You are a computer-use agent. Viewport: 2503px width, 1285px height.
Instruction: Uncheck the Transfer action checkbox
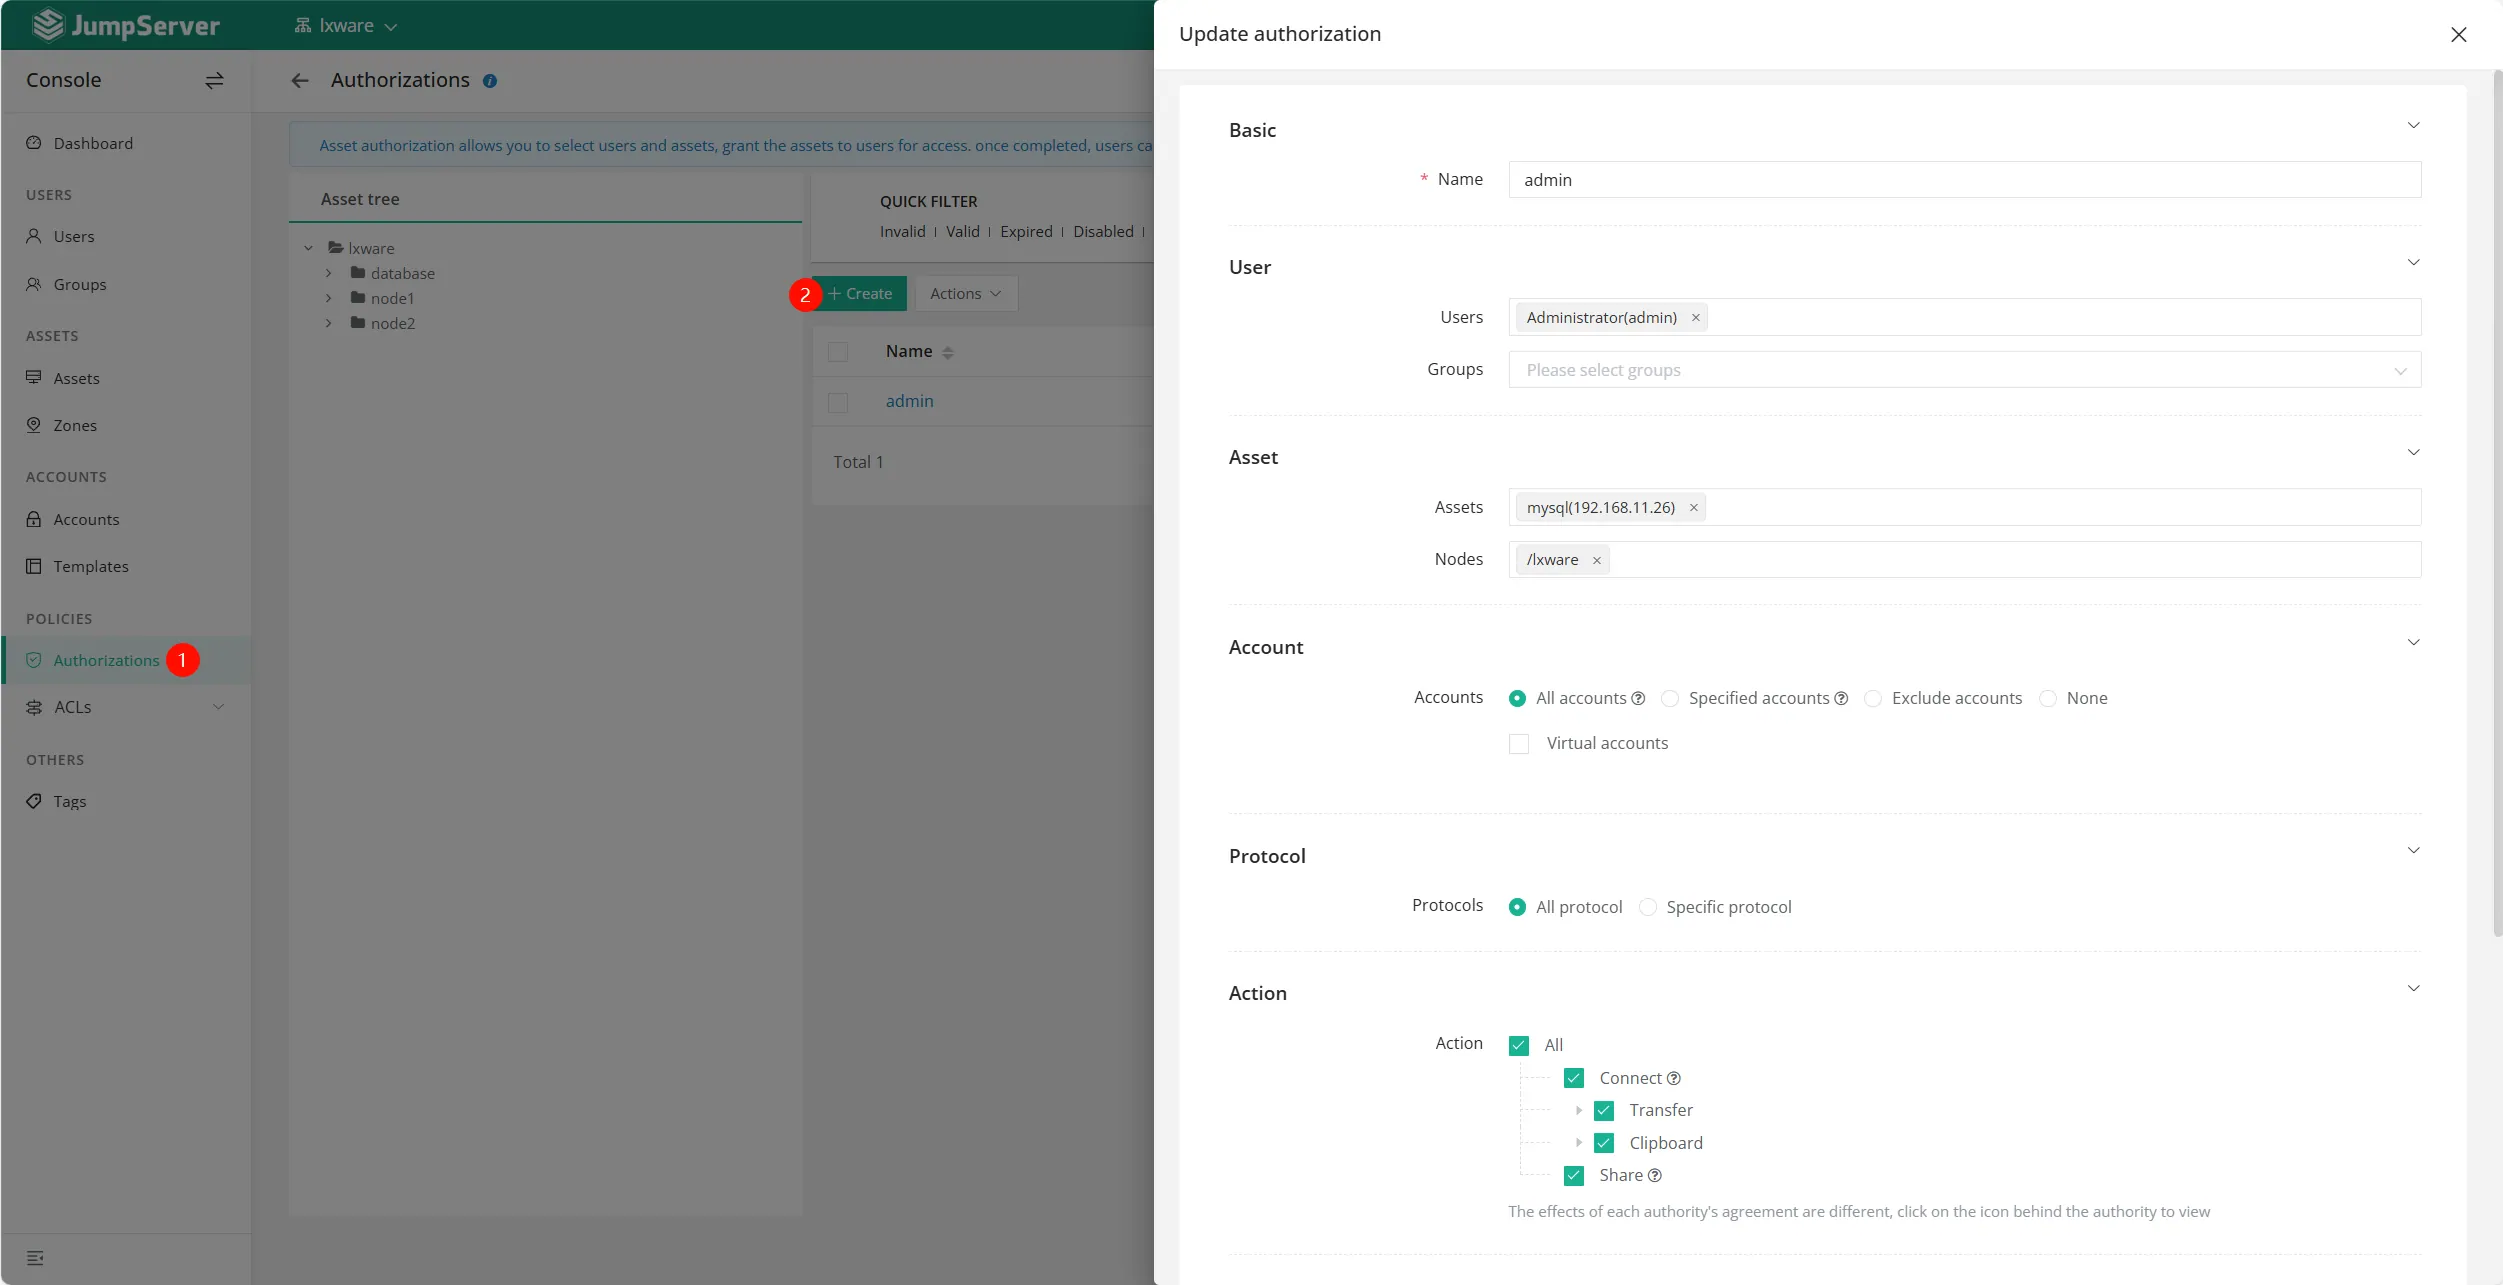pos(1604,1111)
